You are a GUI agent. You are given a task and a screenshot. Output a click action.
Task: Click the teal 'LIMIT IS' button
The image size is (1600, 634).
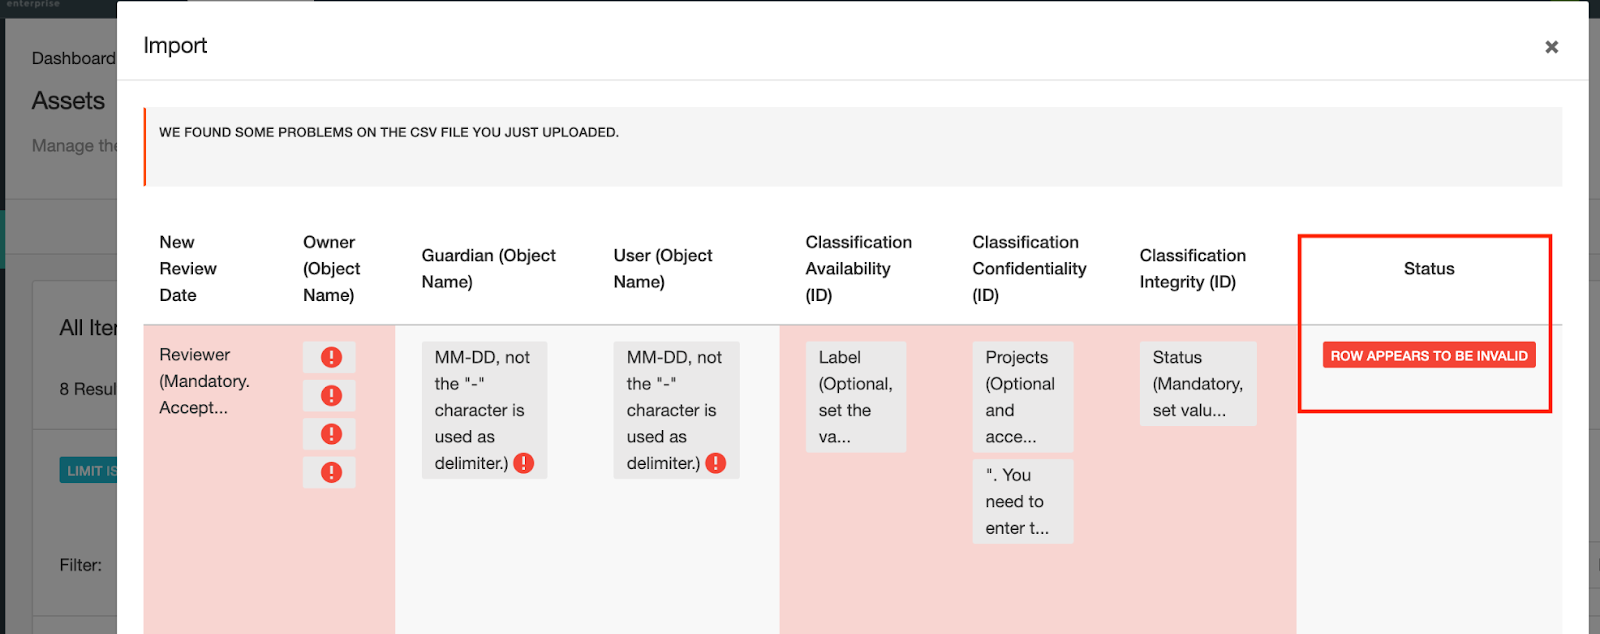point(90,471)
